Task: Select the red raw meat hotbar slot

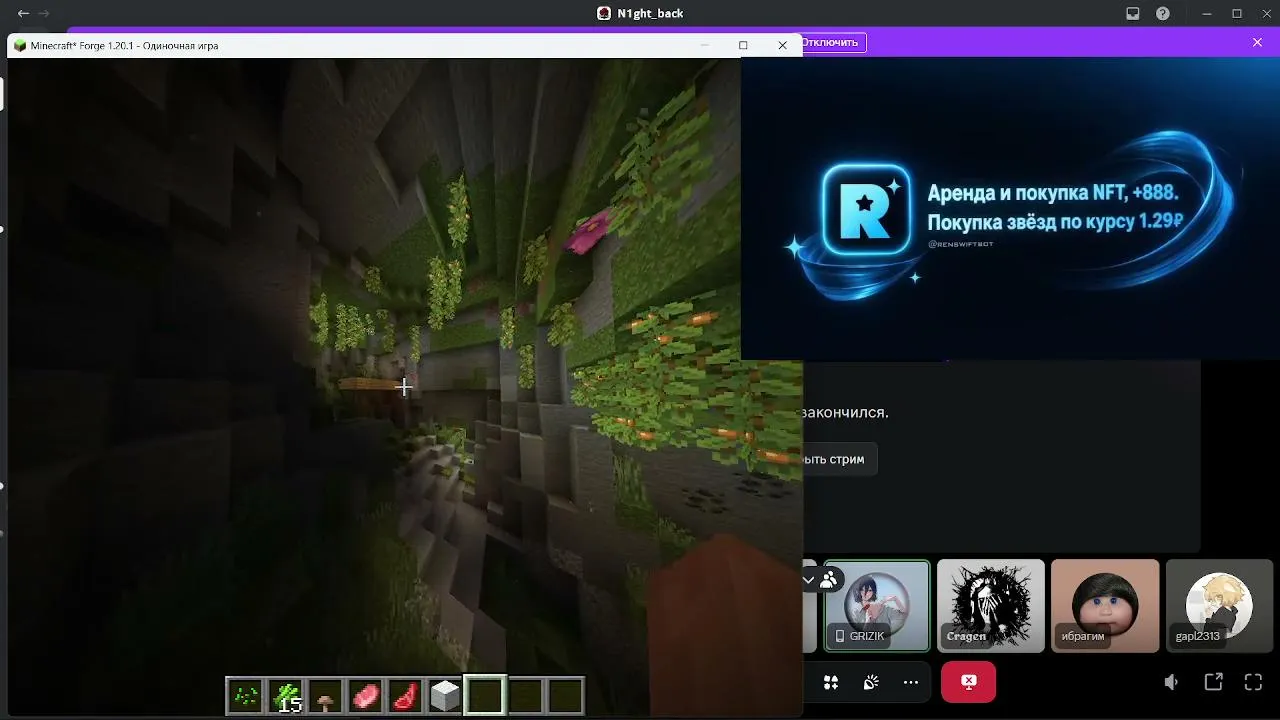Action: tap(405, 695)
